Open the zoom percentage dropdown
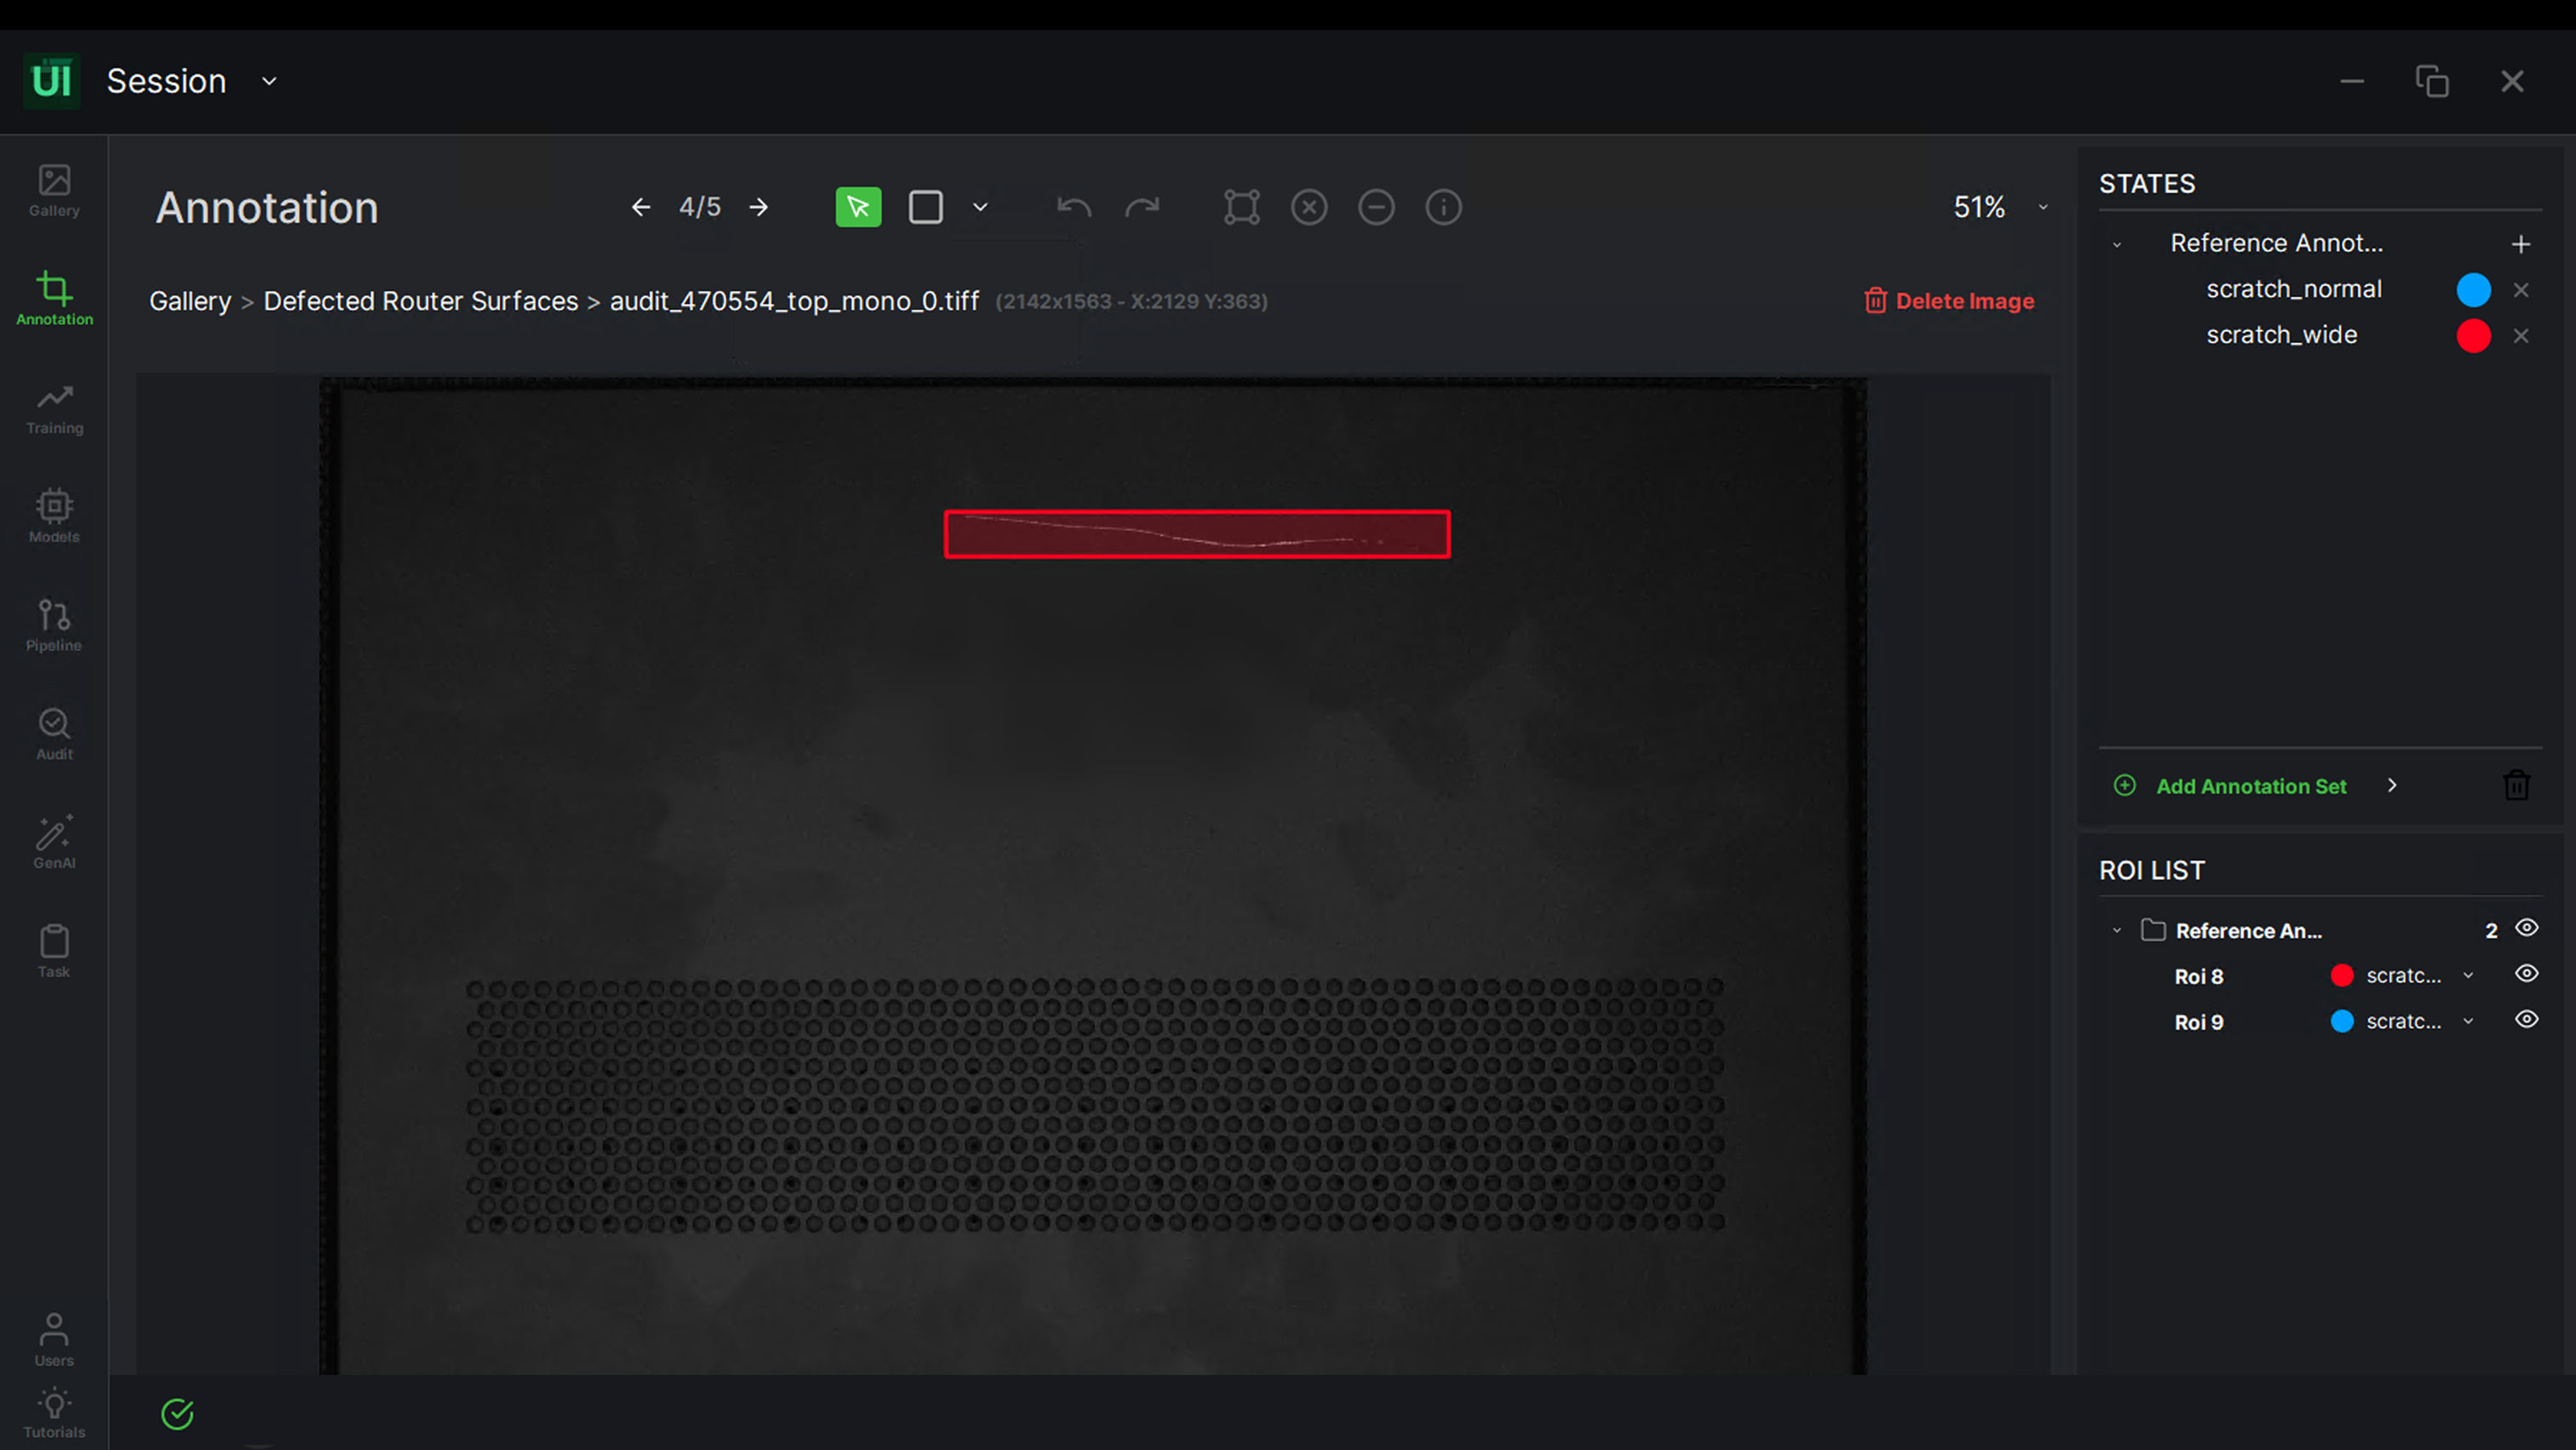Viewport: 2576px width, 1450px height. coord(2043,208)
